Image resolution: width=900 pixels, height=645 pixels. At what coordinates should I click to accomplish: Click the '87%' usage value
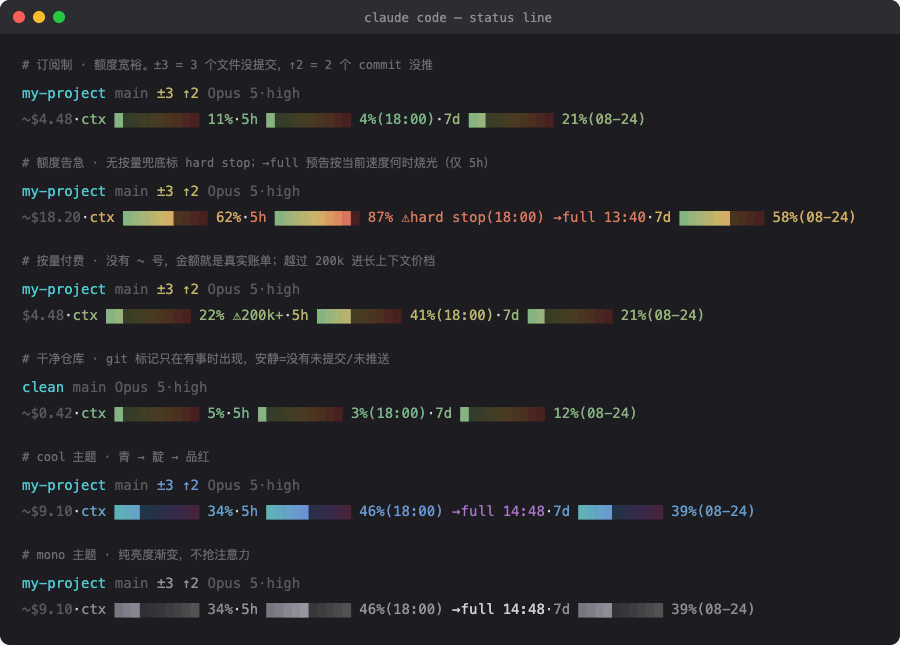click(381, 217)
